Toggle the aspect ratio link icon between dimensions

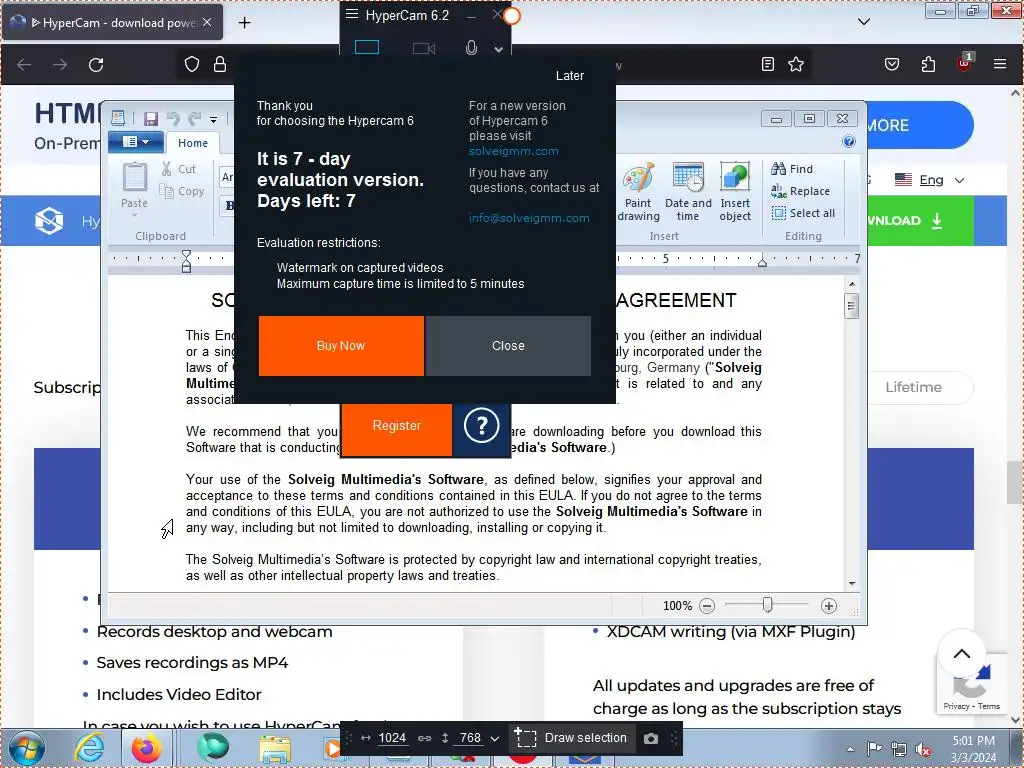tap(424, 738)
